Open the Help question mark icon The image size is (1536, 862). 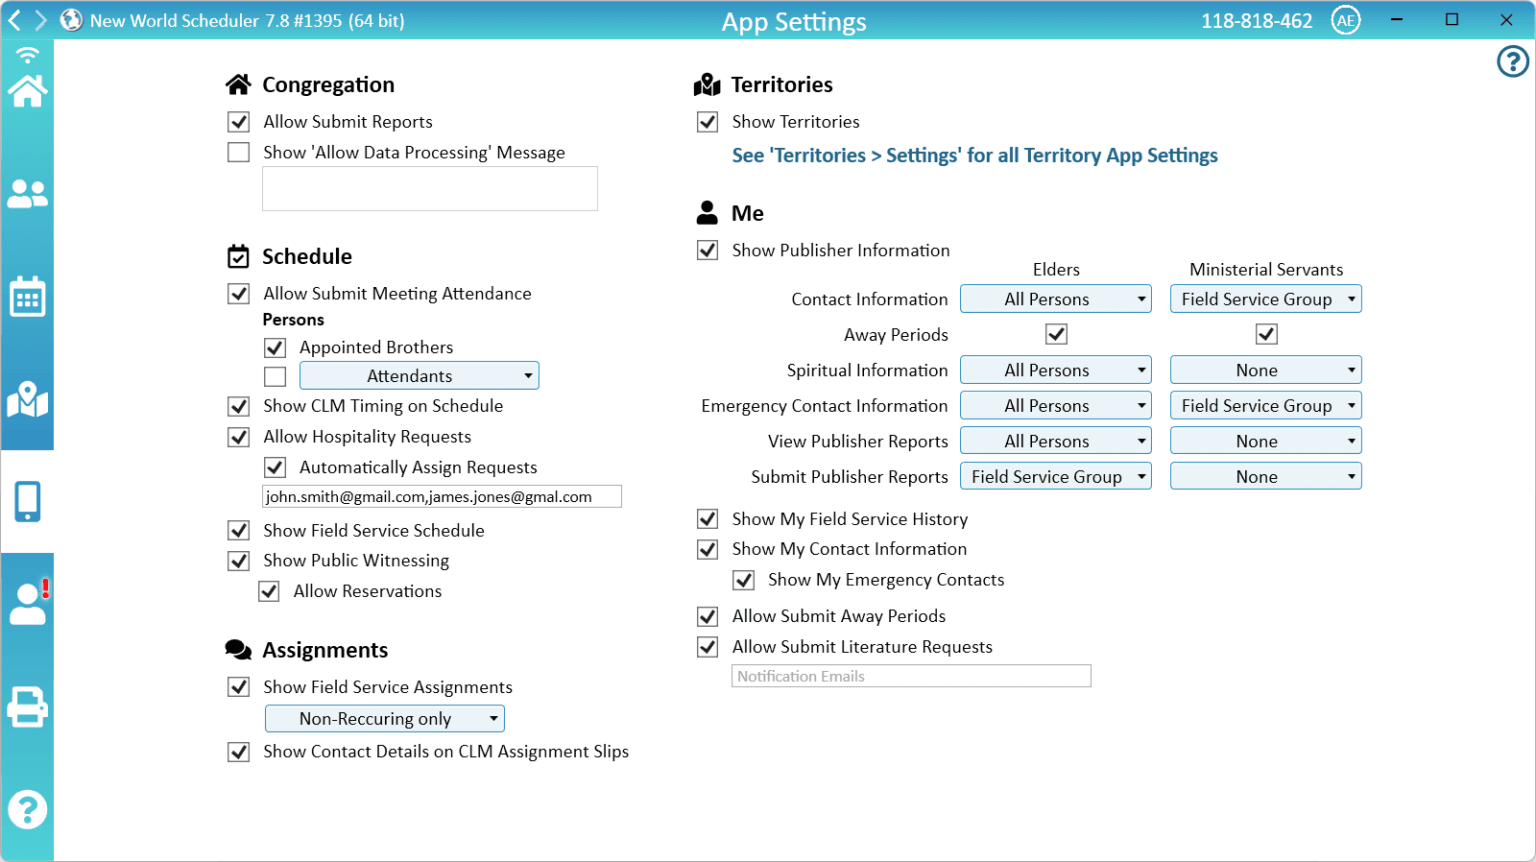[x=27, y=810]
